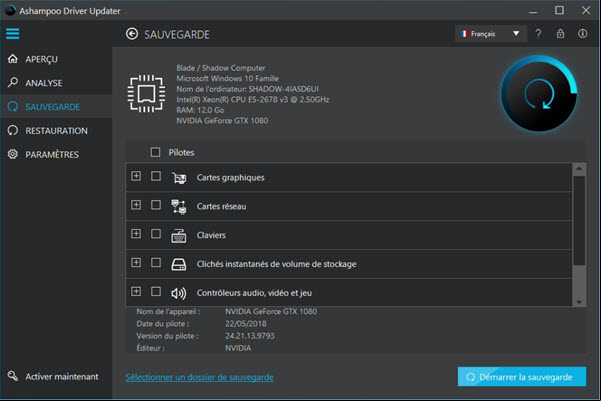Click the Contrôleurs audio, vidéo et jeu label
This screenshot has height=401, width=601.
tap(254, 293)
